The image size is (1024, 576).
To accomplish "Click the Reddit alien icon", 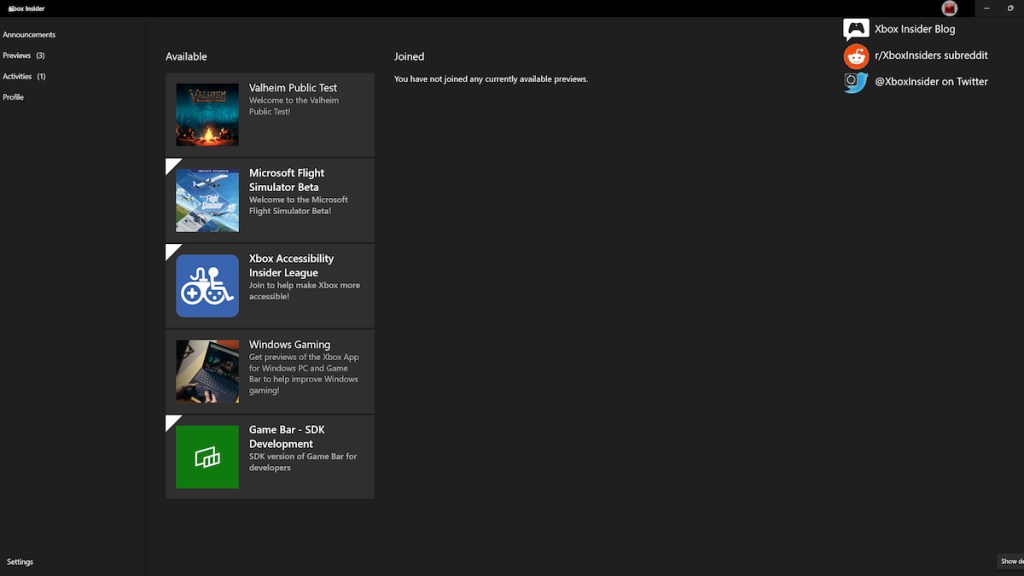I will click(x=856, y=56).
